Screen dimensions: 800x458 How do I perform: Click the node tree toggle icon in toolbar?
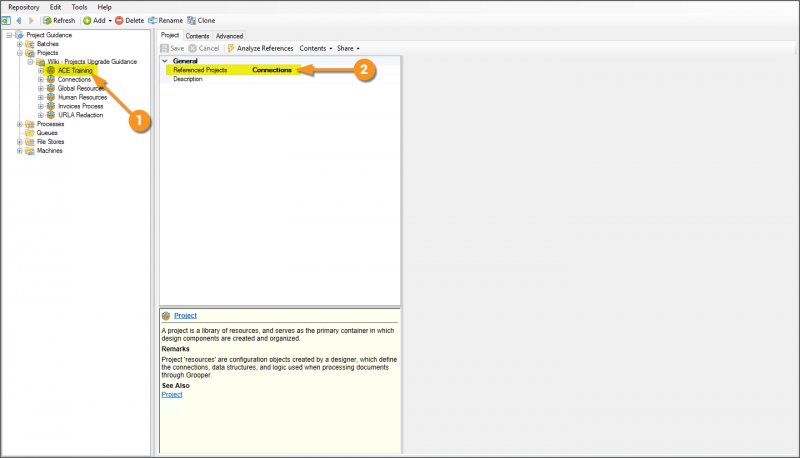click(6, 20)
